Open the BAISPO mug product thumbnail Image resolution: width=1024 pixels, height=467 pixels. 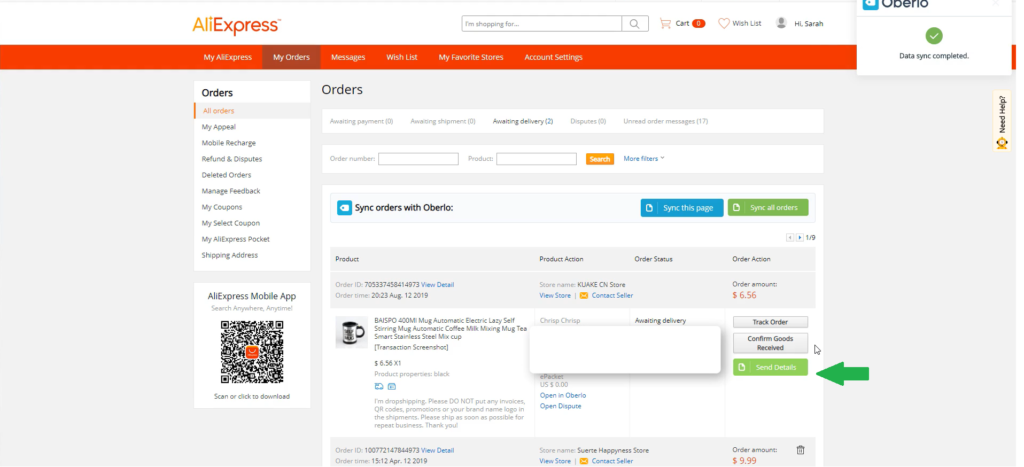point(351,332)
